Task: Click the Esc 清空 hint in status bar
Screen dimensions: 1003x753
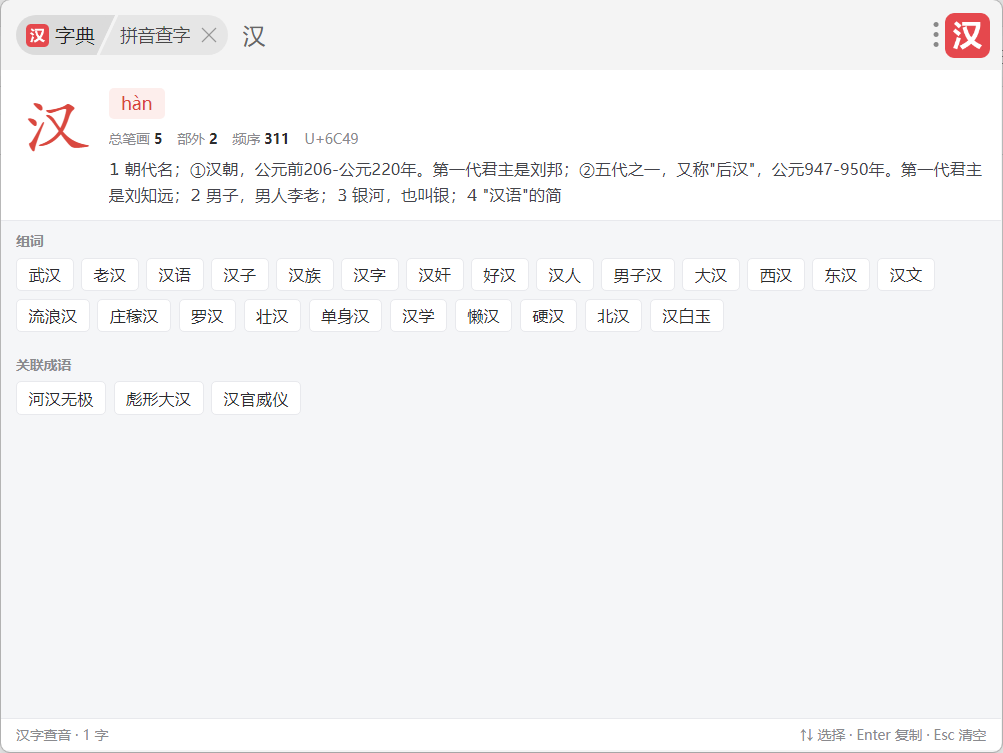Action: (x=960, y=735)
